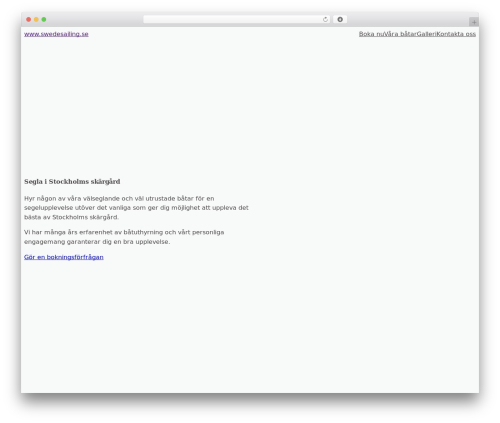Maximize window using green button

pos(44,20)
